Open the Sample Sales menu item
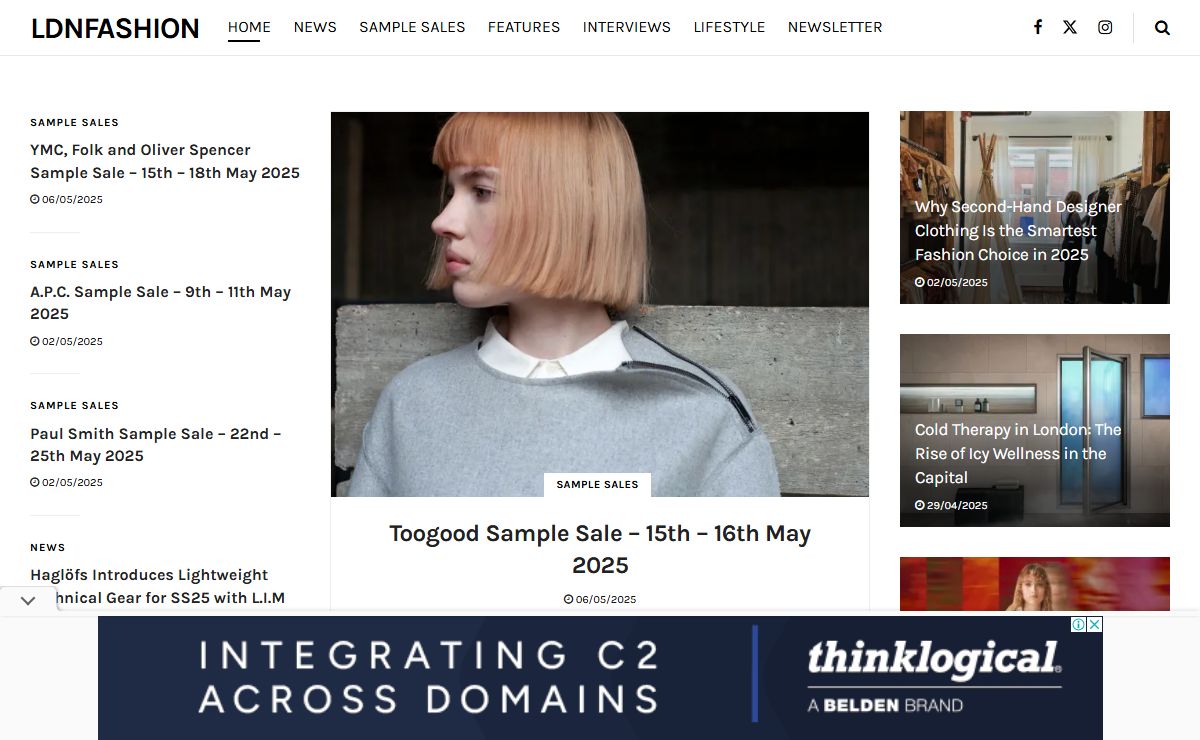This screenshot has width=1200, height=740. (x=412, y=27)
